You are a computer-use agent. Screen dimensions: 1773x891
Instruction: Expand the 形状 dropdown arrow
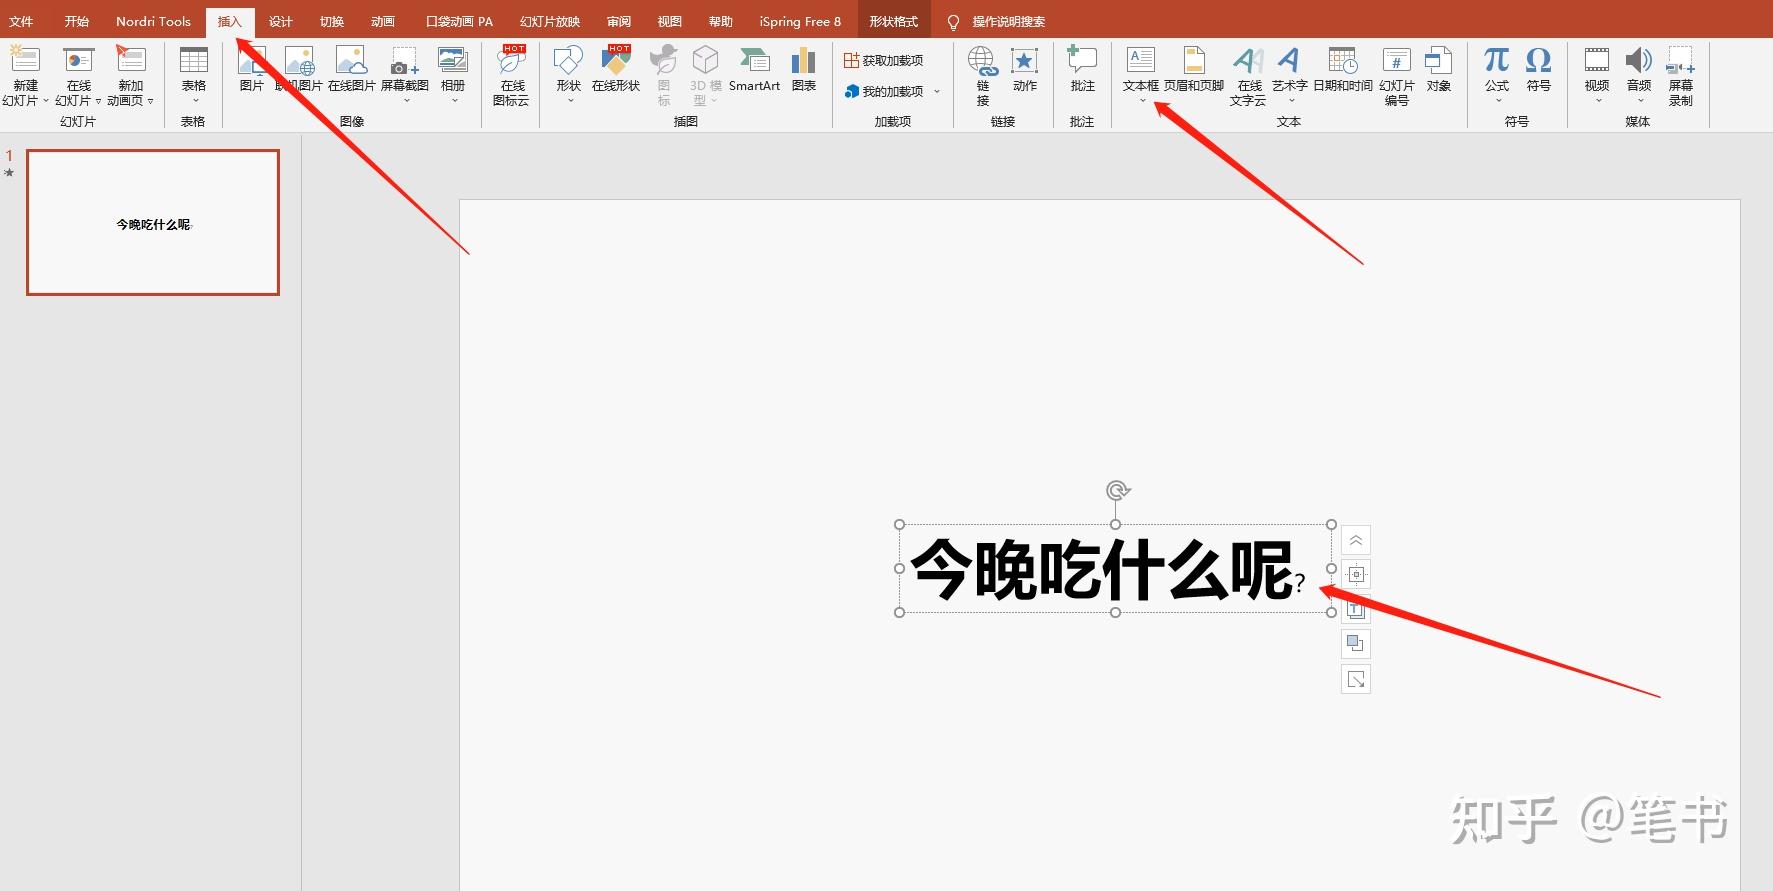(570, 100)
